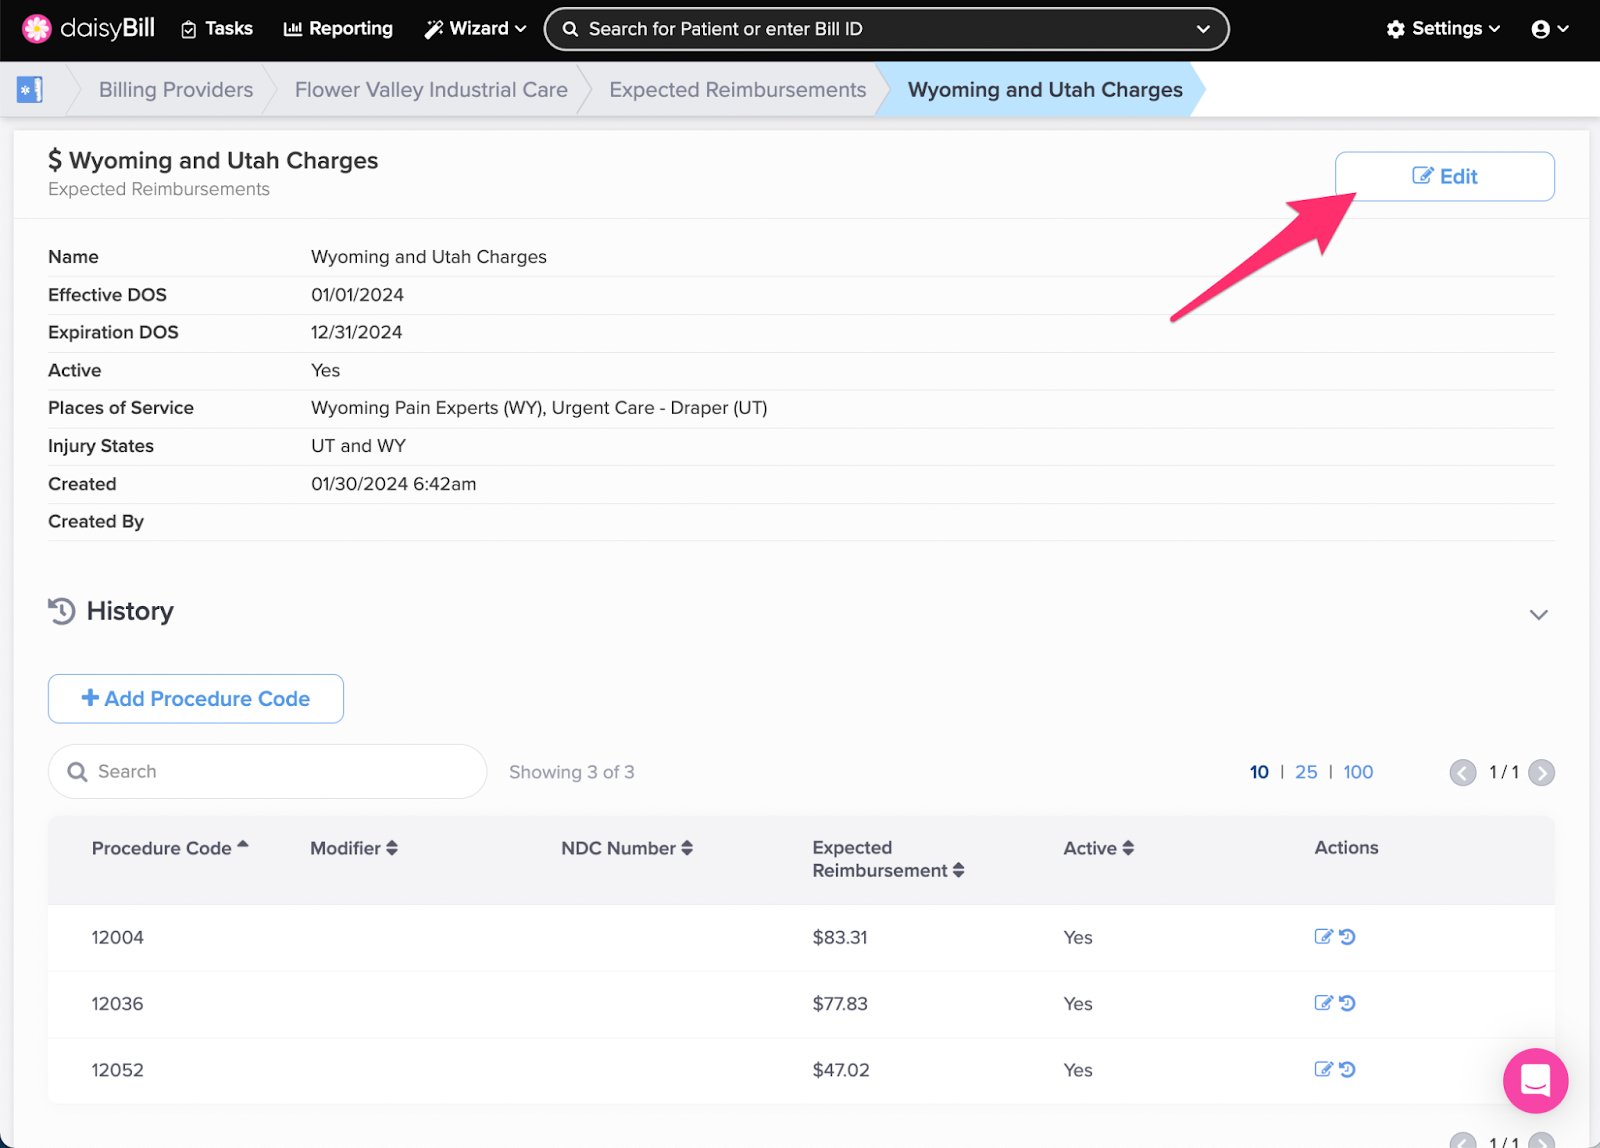Sort by Expected Reimbursement column
This screenshot has height=1148, width=1600.
click(888, 859)
